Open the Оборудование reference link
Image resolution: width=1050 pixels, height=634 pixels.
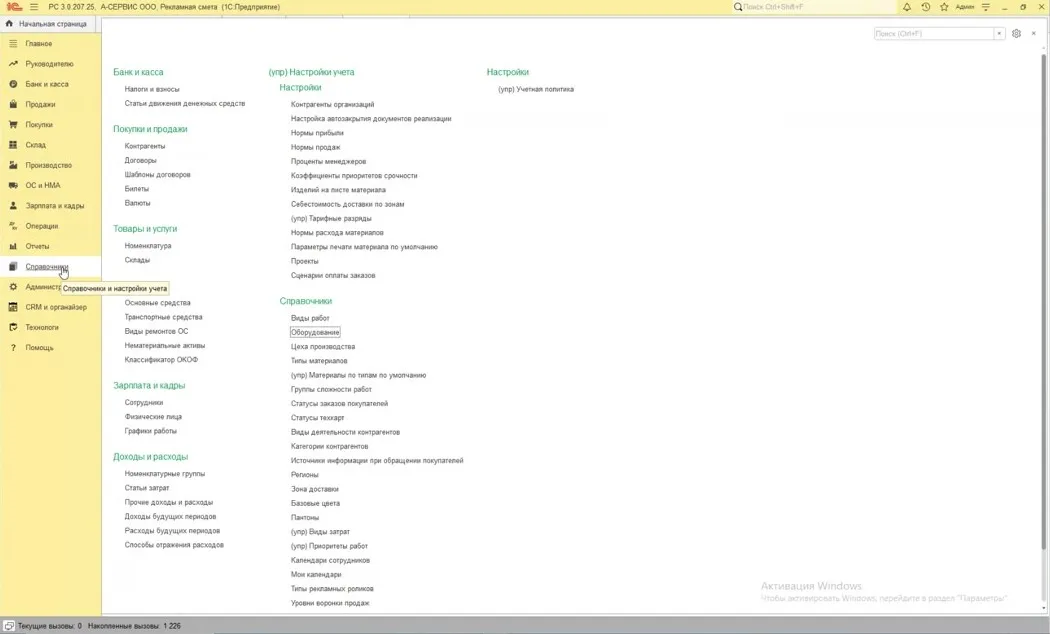point(315,333)
